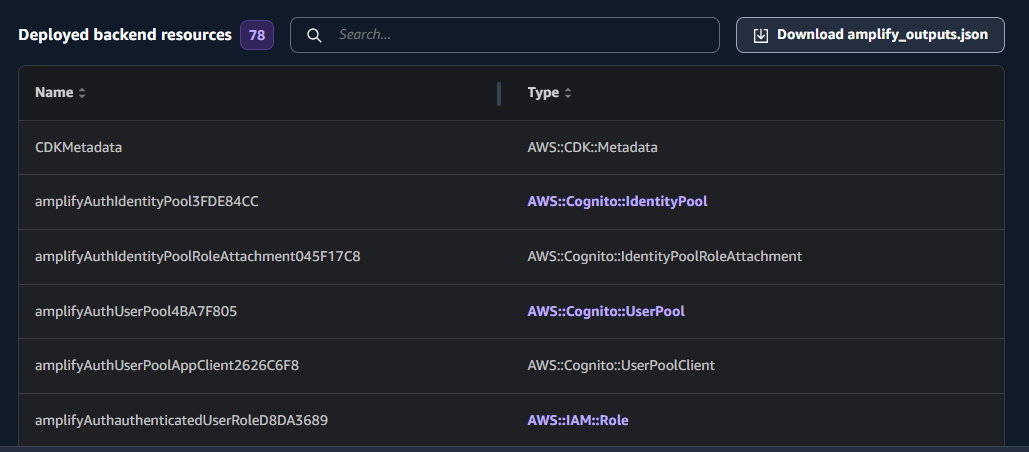Select amplifyAuthUserPool4BA7F805 name
Viewport: 1029px width, 452px height.
tap(136, 312)
